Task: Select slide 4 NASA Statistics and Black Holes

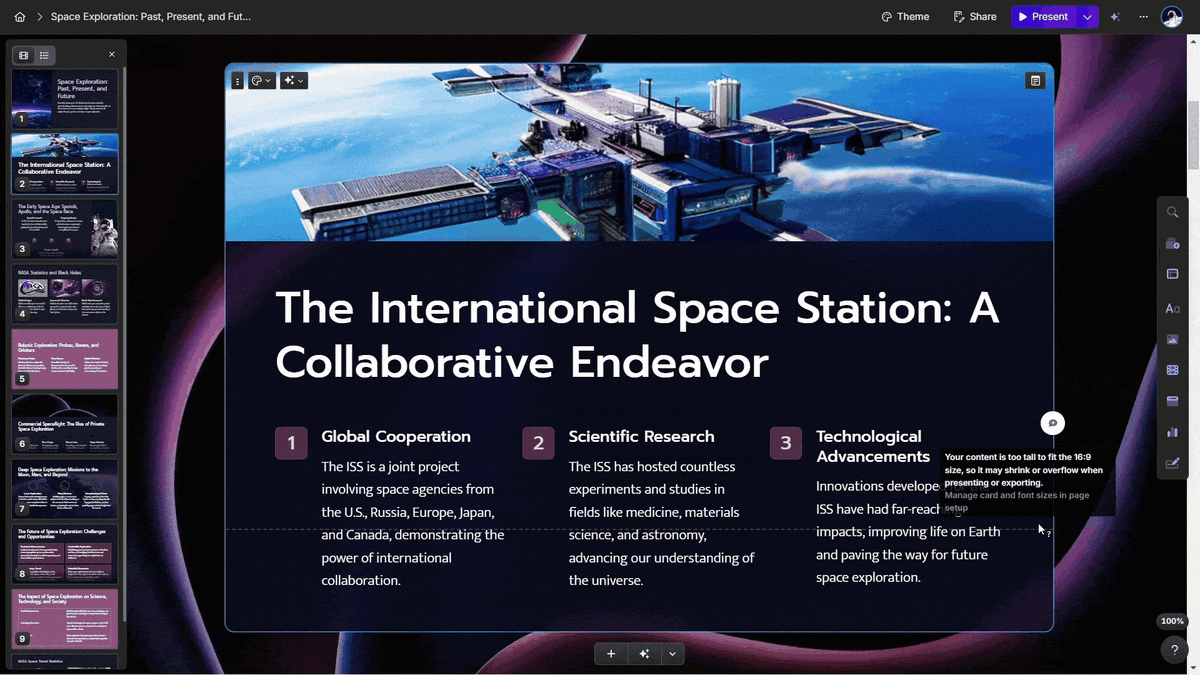Action: coord(65,294)
